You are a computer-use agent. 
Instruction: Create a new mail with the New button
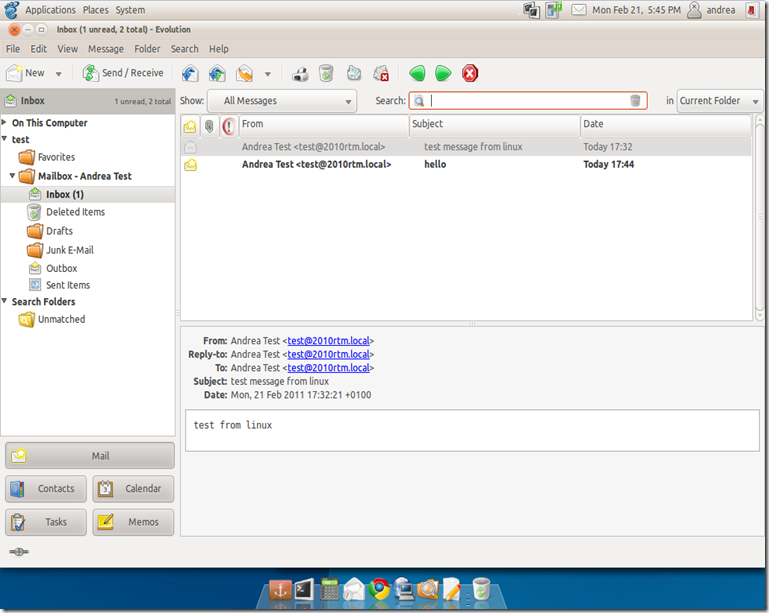(26, 73)
